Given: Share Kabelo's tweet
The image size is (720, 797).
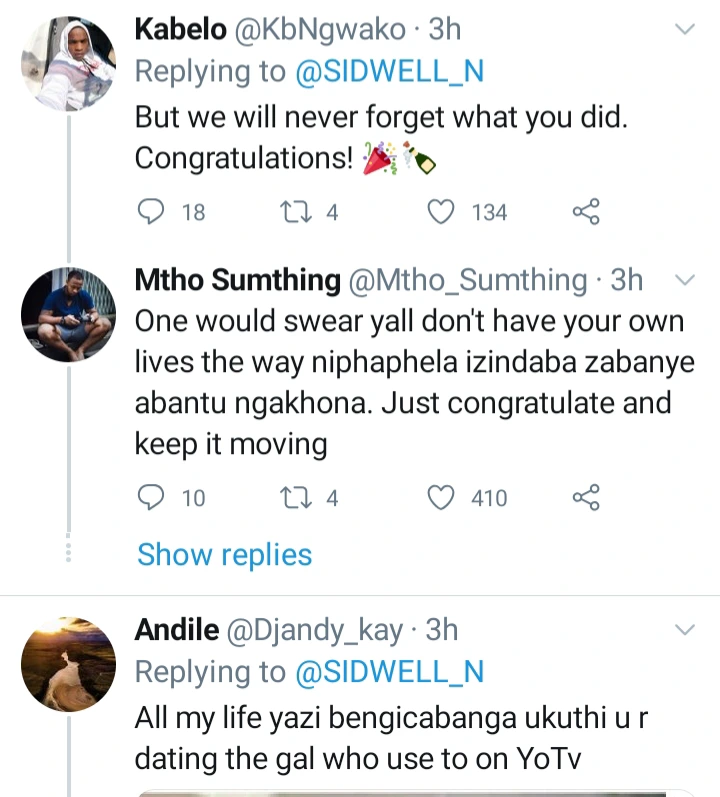Looking at the screenshot, I should coord(586,212).
